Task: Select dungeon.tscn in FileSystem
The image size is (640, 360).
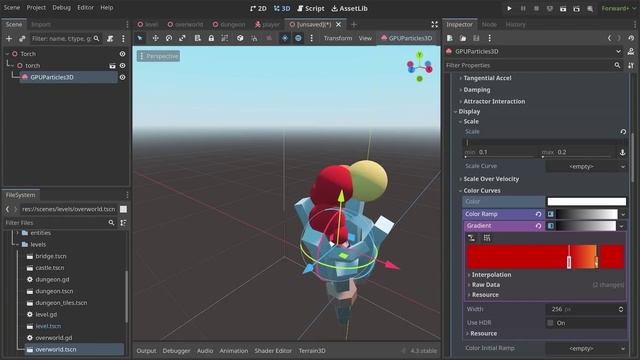Action: (x=54, y=291)
